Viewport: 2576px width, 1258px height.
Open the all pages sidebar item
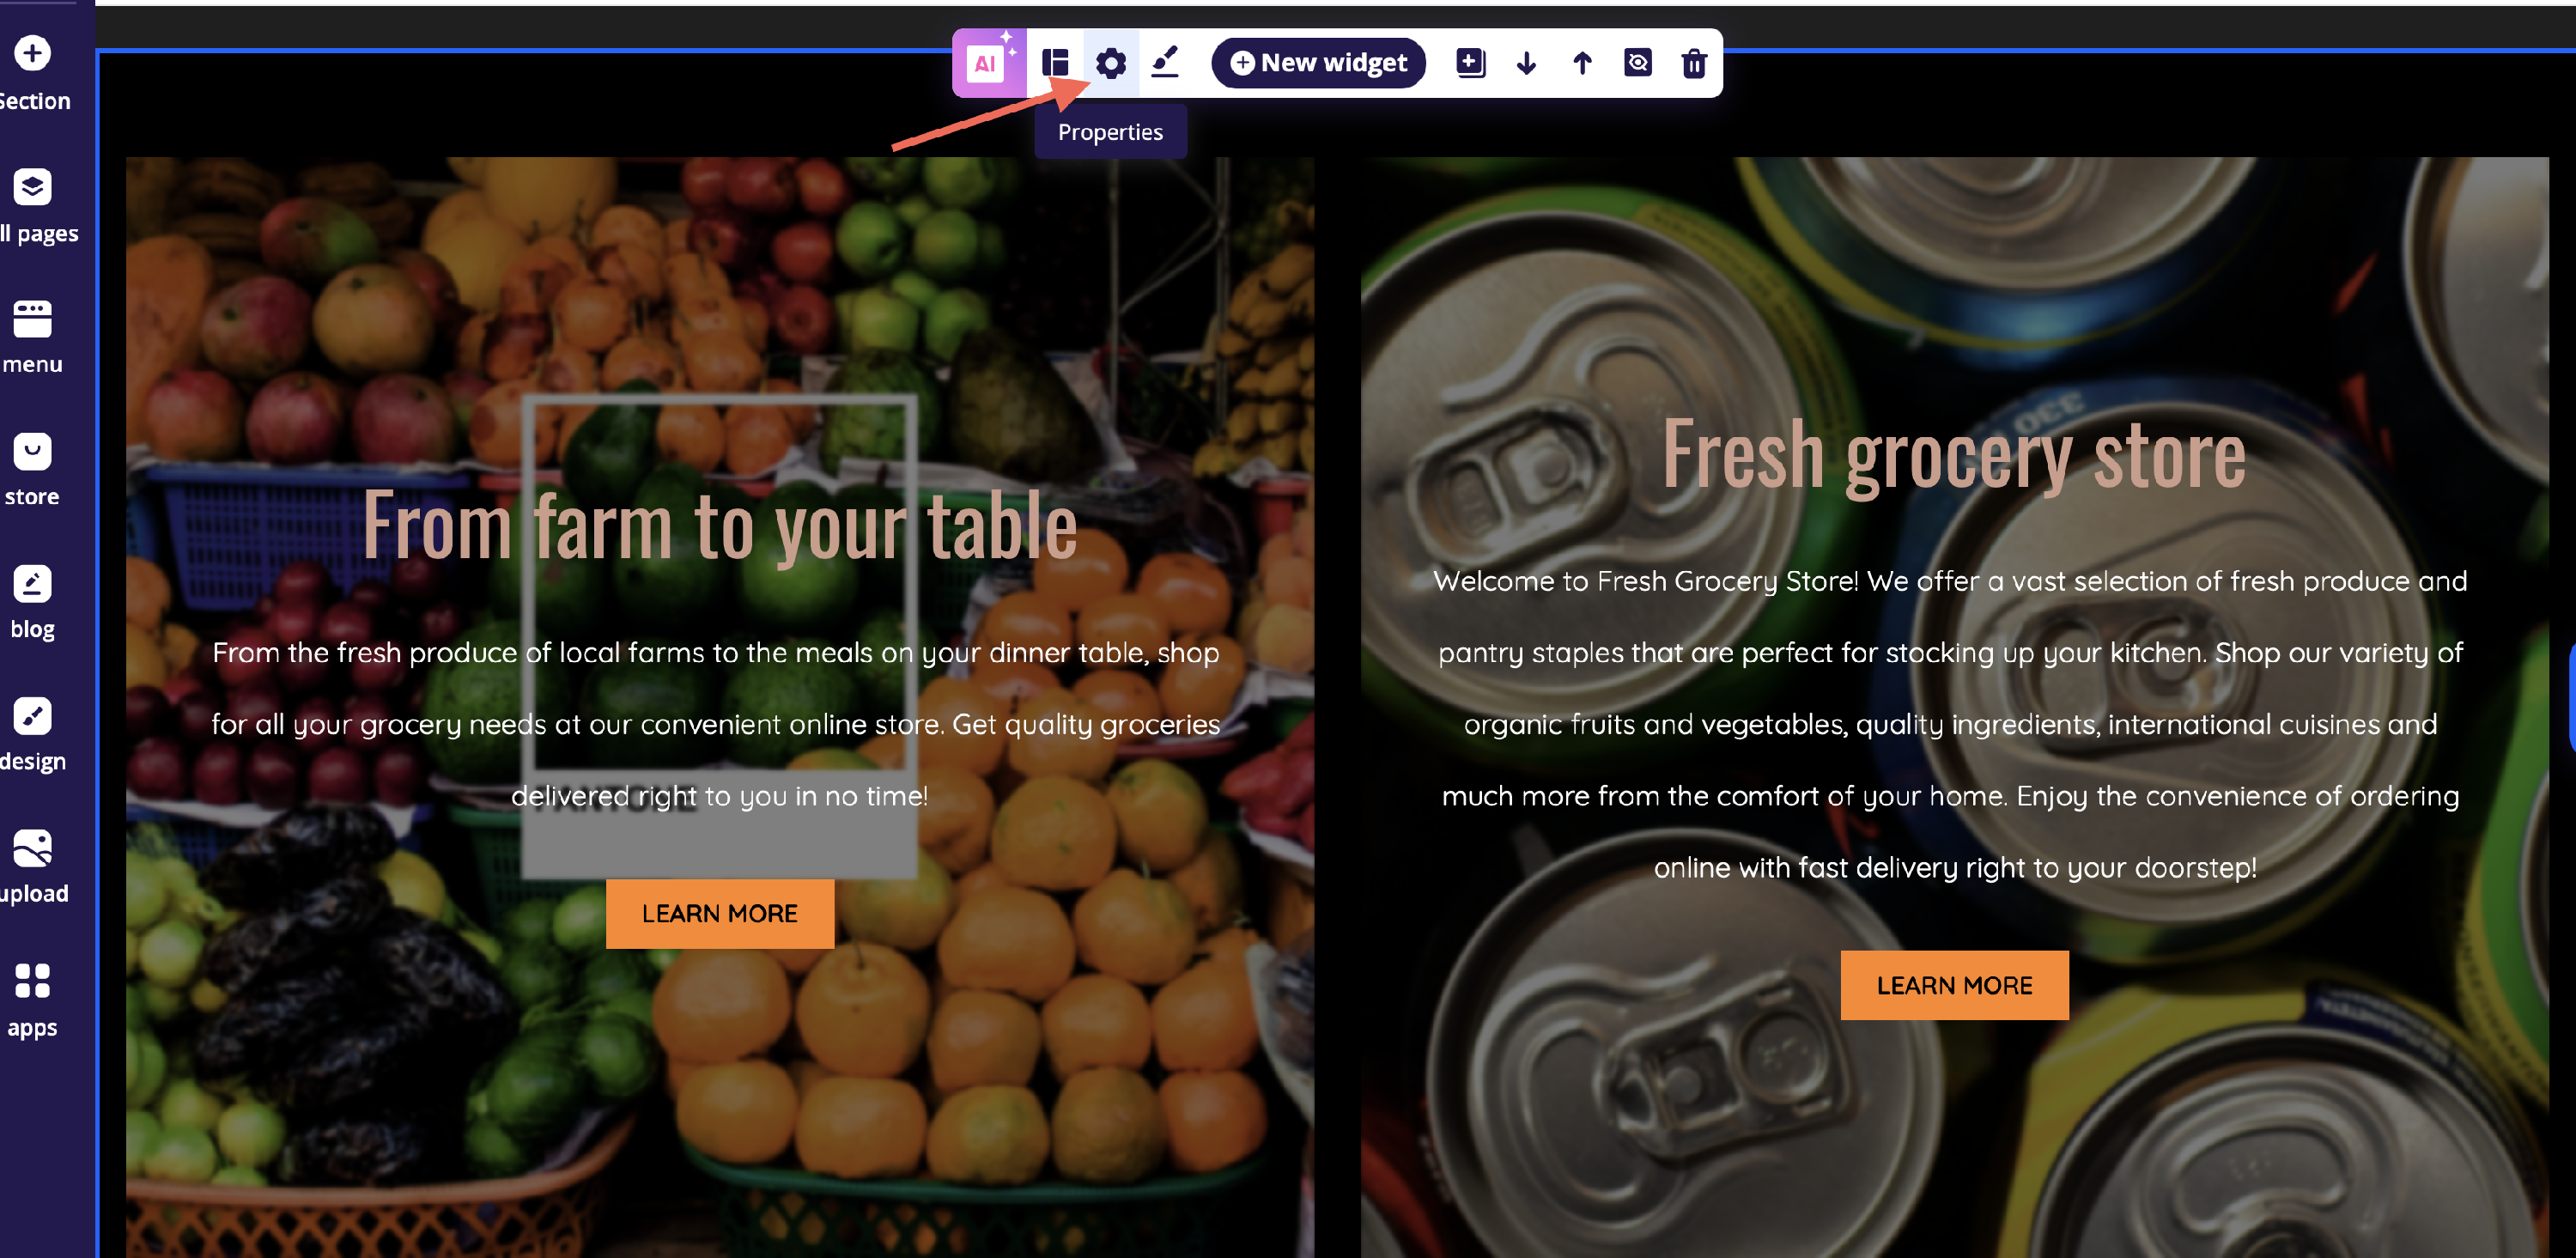(x=36, y=206)
